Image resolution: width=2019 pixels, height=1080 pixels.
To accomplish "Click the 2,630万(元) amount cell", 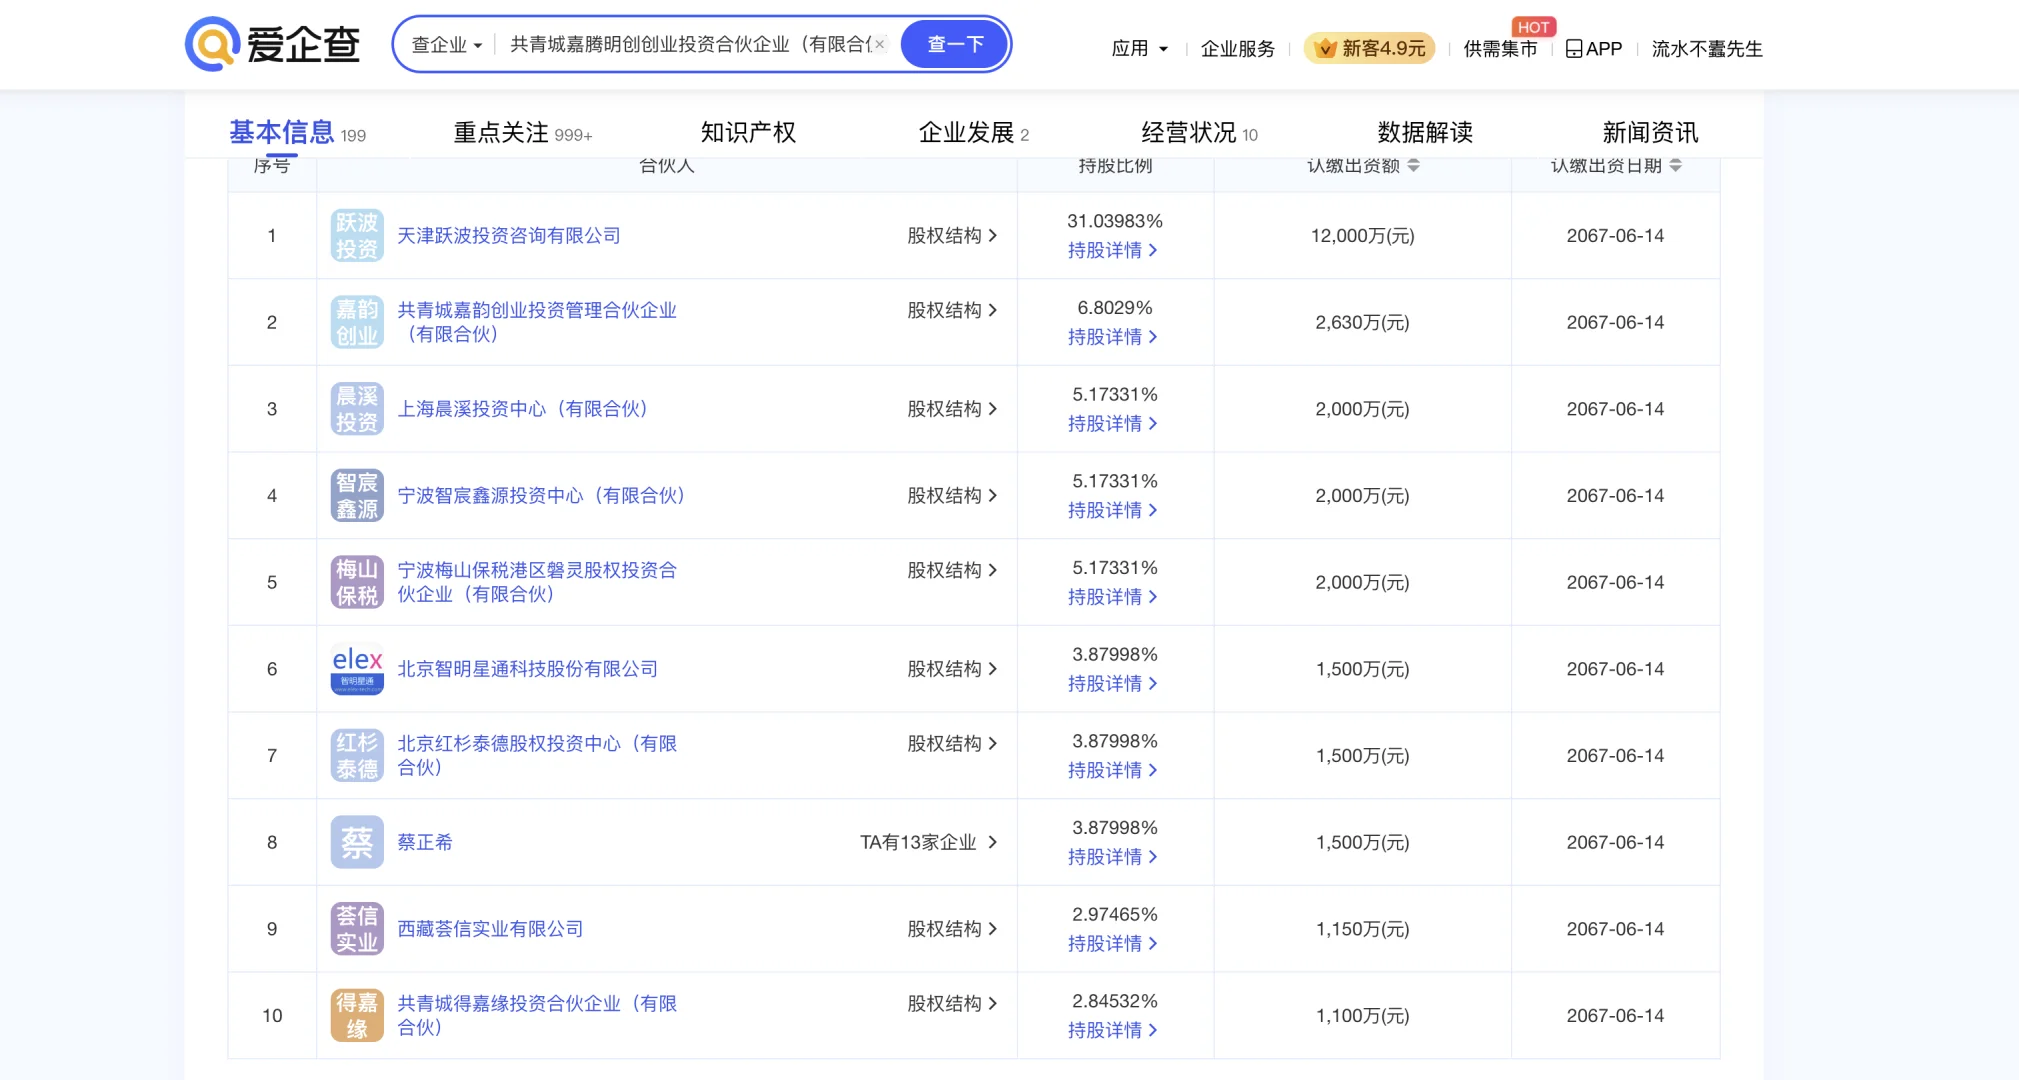I will pyautogui.click(x=1362, y=322).
